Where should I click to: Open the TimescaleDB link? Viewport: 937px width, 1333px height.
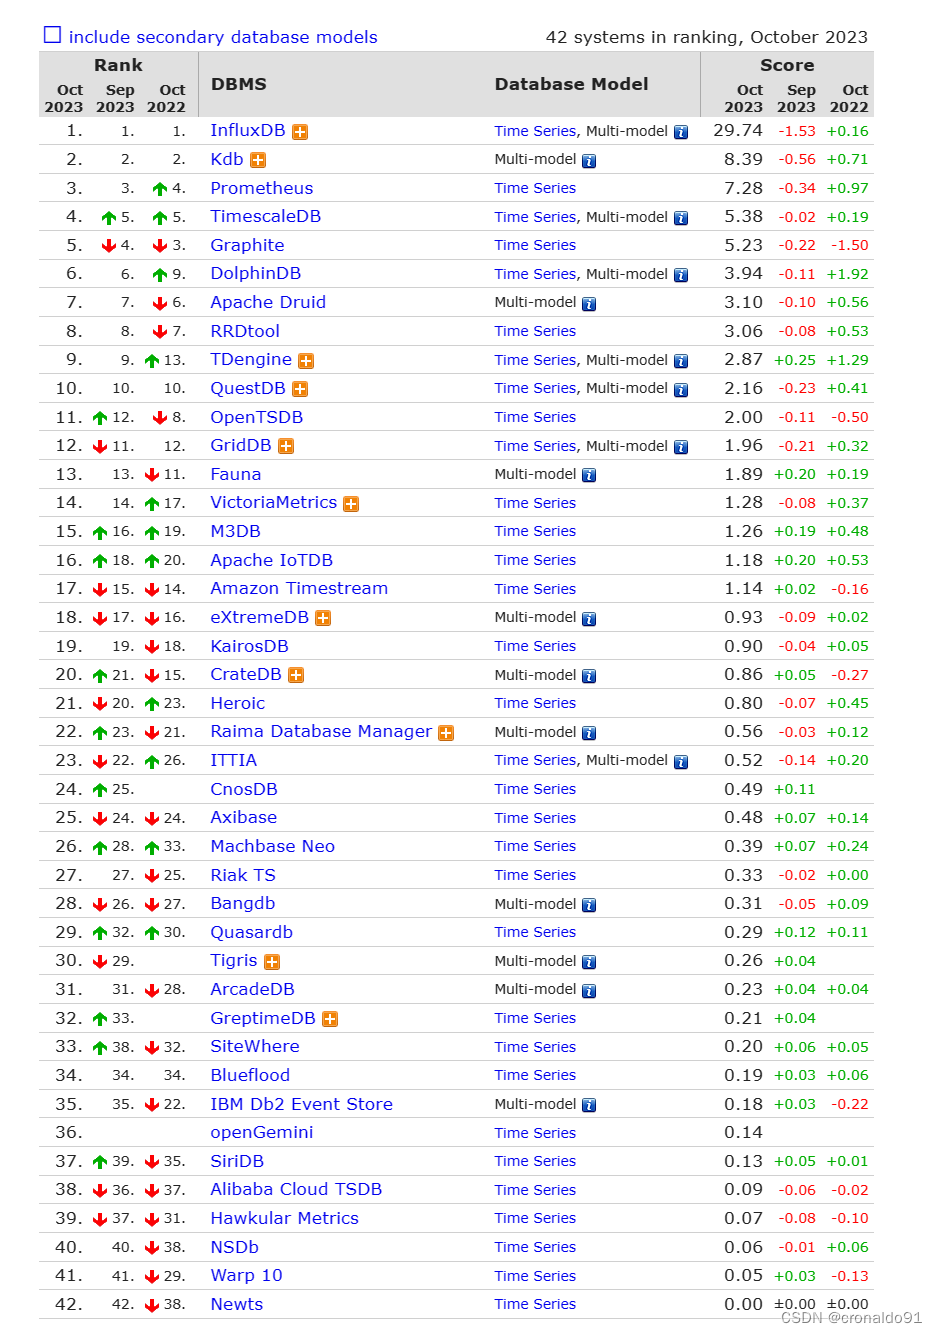pyautogui.click(x=266, y=216)
